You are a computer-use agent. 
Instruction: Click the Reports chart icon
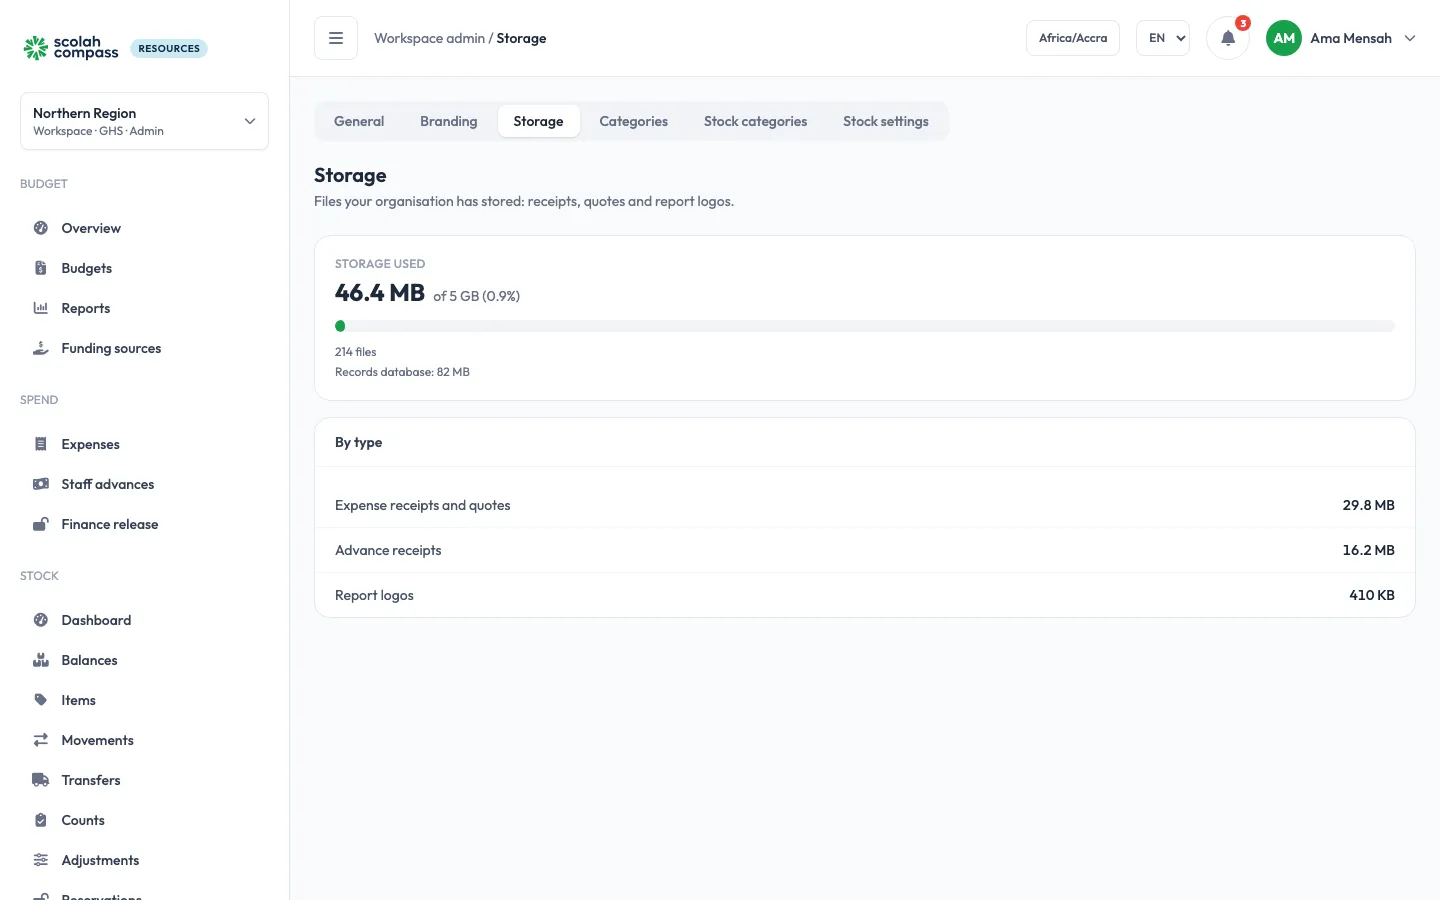41,308
